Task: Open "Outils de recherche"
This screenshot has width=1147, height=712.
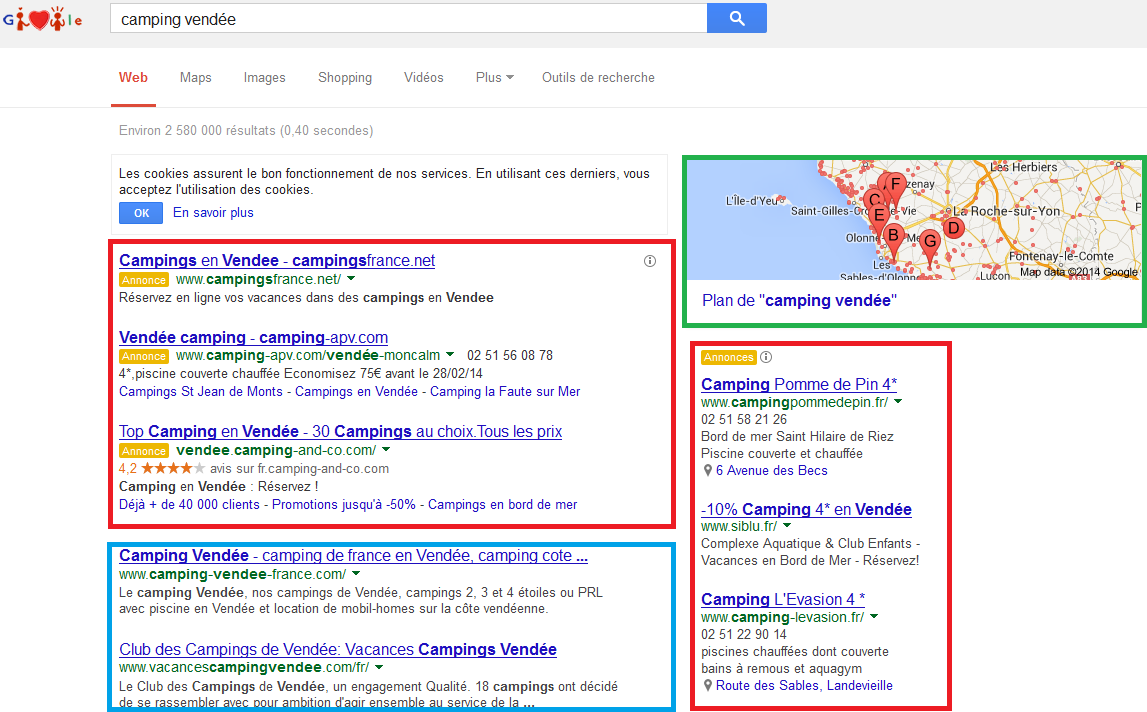Action: pyautogui.click(x=598, y=77)
